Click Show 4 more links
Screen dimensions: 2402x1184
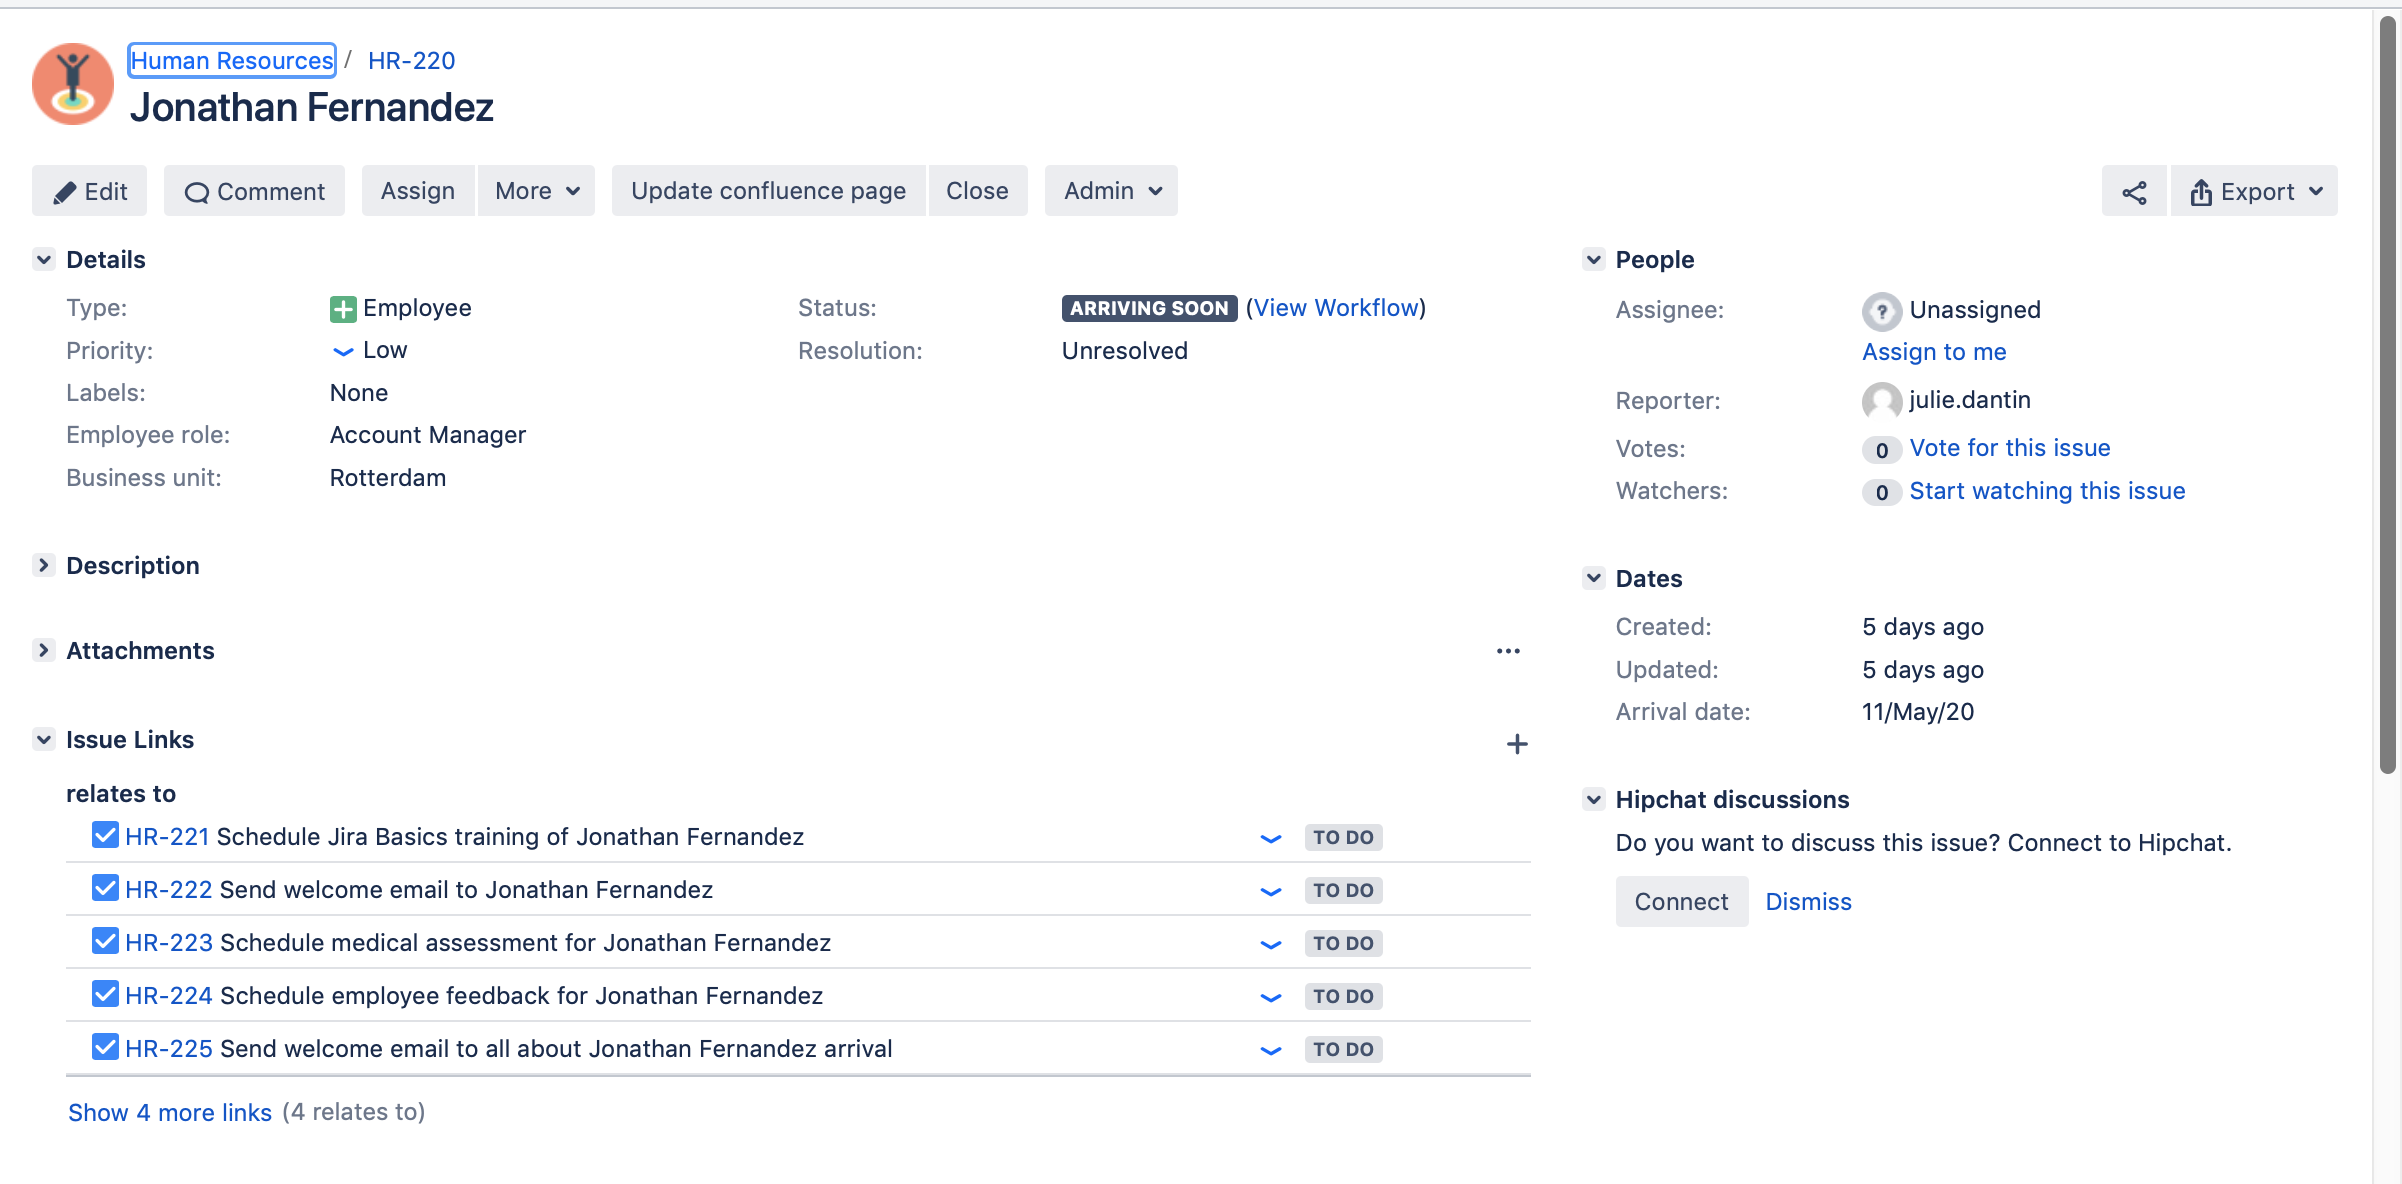pyautogui.click(x=167, y=1110)
